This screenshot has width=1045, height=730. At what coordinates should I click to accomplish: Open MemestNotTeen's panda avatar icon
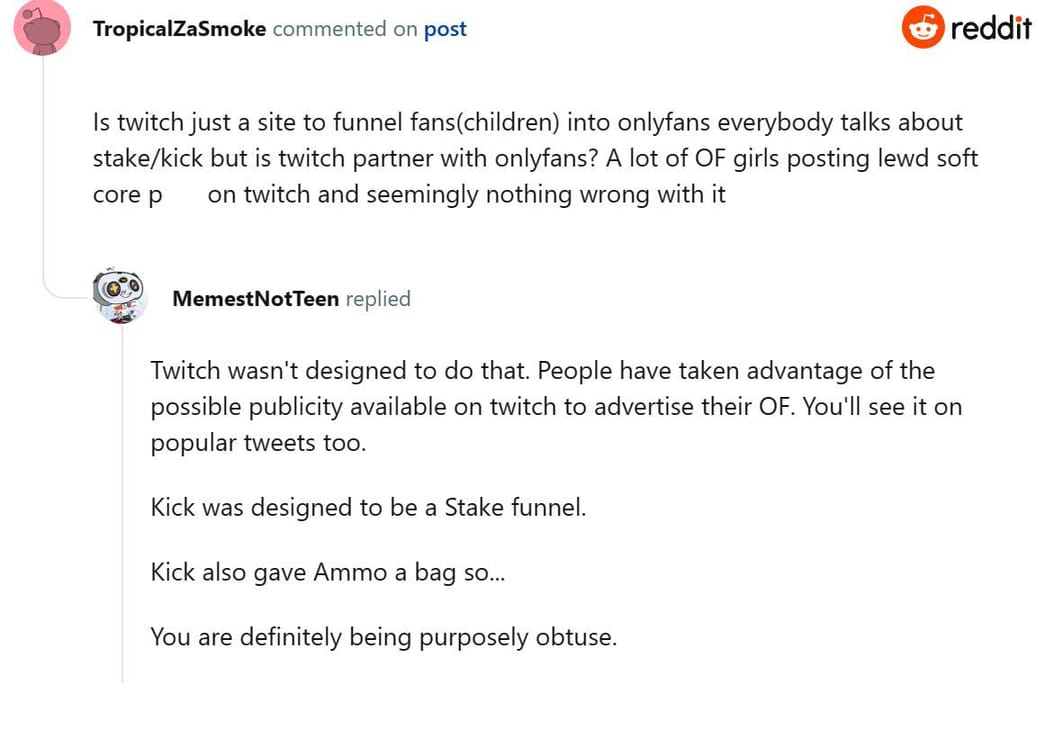(120, 296)
